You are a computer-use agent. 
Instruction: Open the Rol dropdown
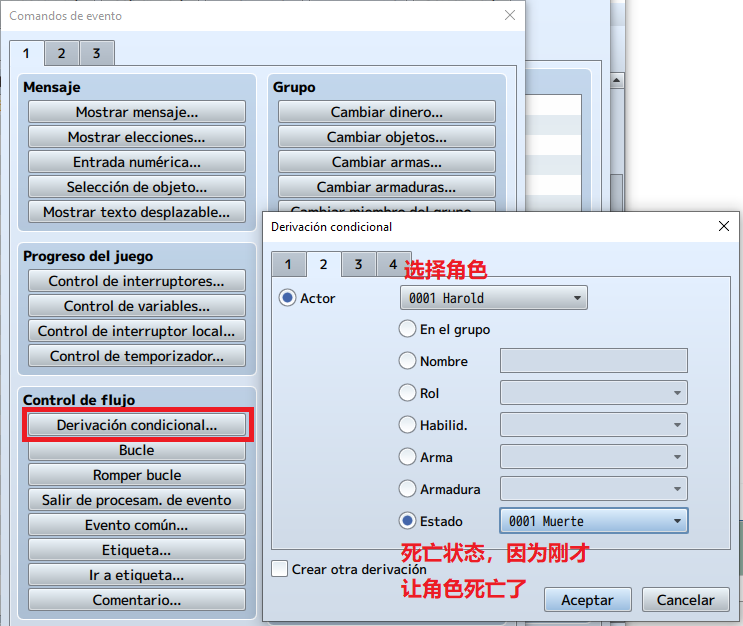point(594,393)
